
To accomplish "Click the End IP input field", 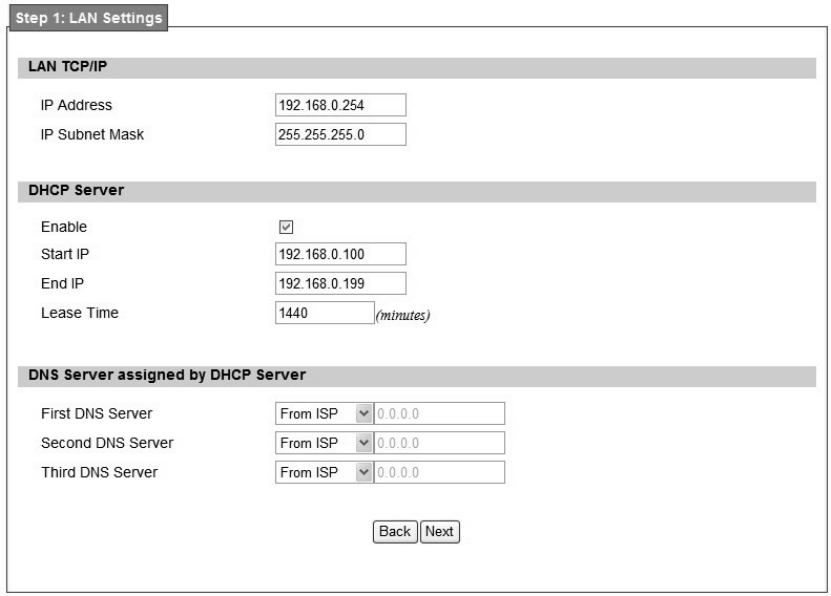I will [x=340, y=283].
